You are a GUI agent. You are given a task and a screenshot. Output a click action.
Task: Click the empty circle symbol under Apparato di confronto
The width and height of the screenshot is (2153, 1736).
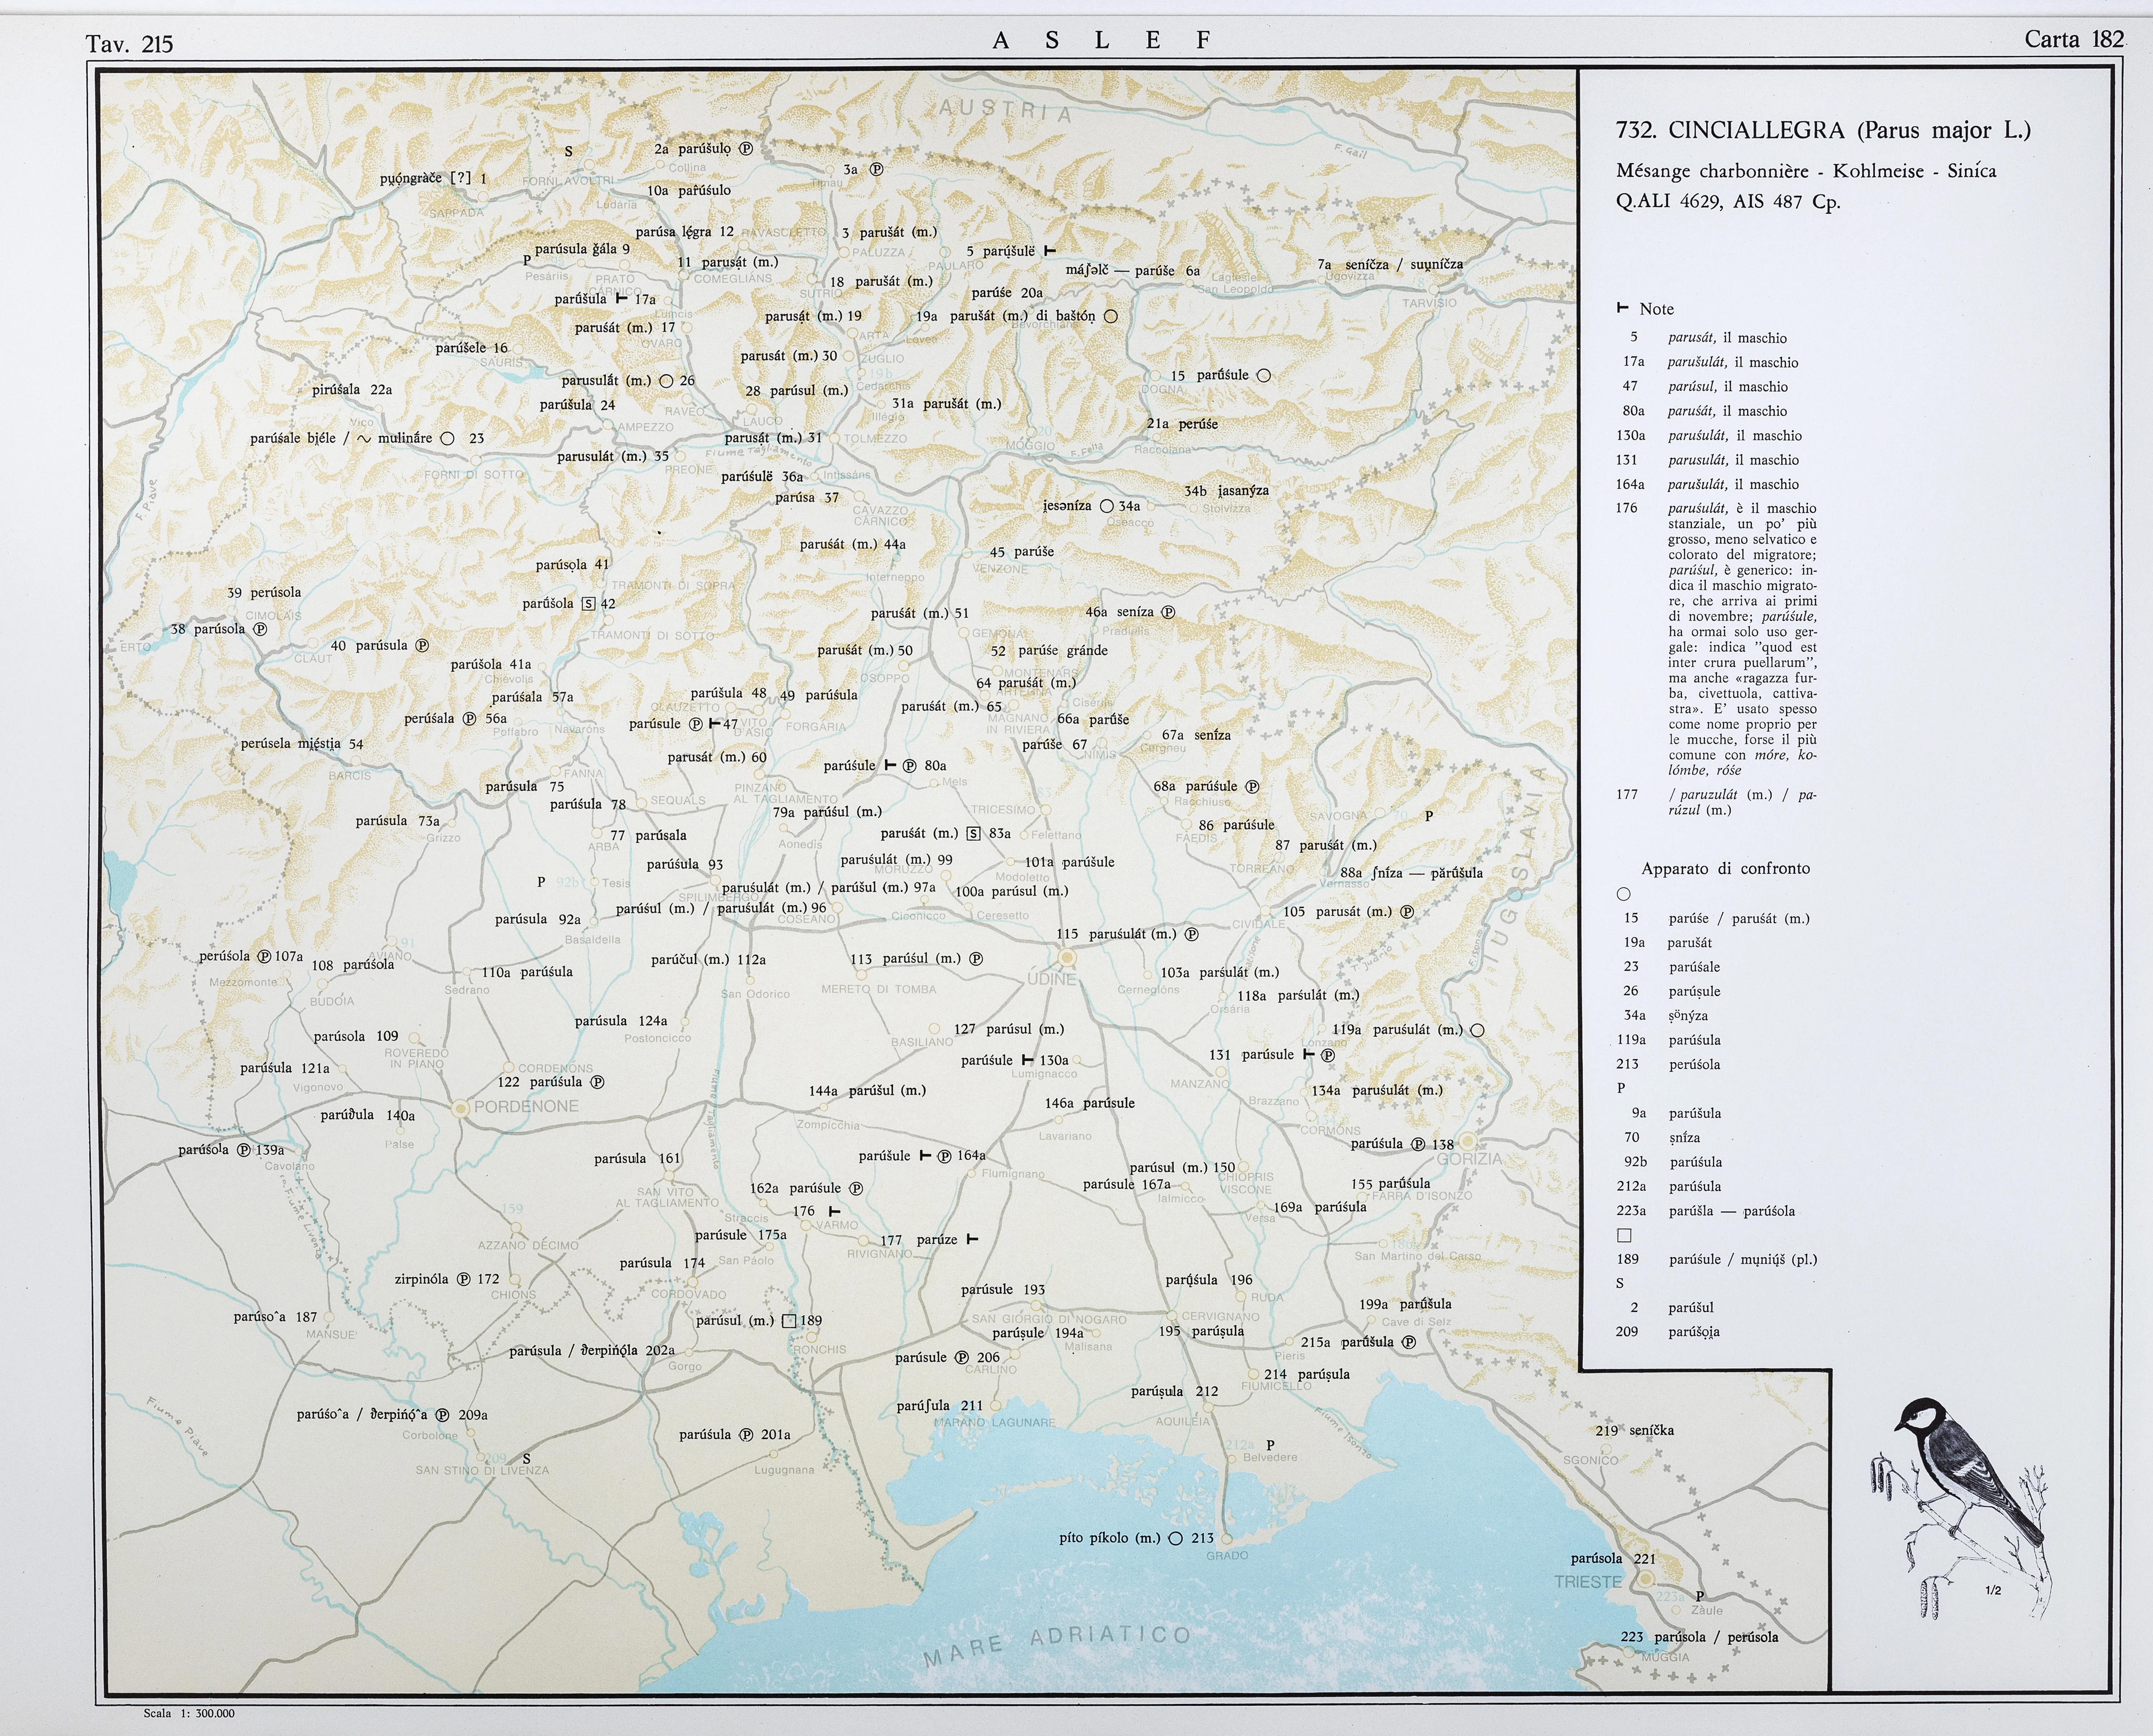[1624, 894]
